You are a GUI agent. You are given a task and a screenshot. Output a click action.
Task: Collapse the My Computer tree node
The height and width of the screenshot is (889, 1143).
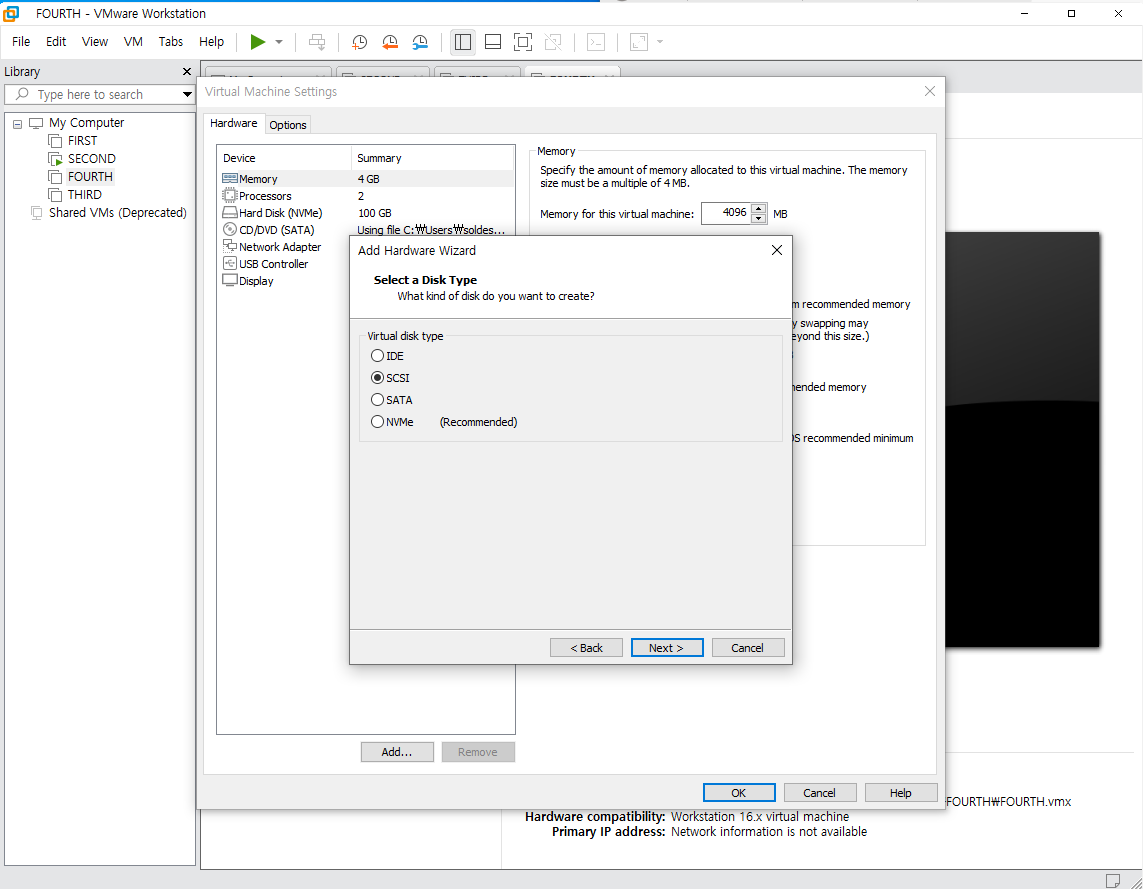pos(17,124)
